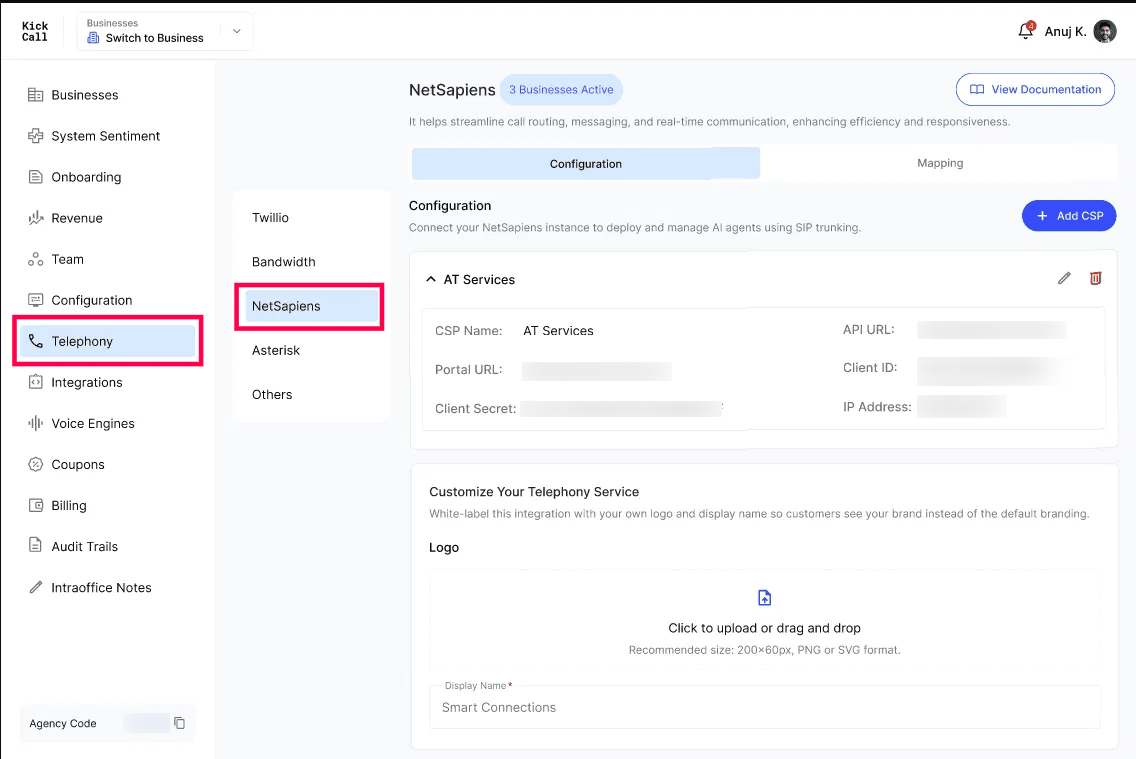The height and width of the screenshot is (759, 1136).
Task: Delete the AT Services CSP
Action: [1095, 278]
